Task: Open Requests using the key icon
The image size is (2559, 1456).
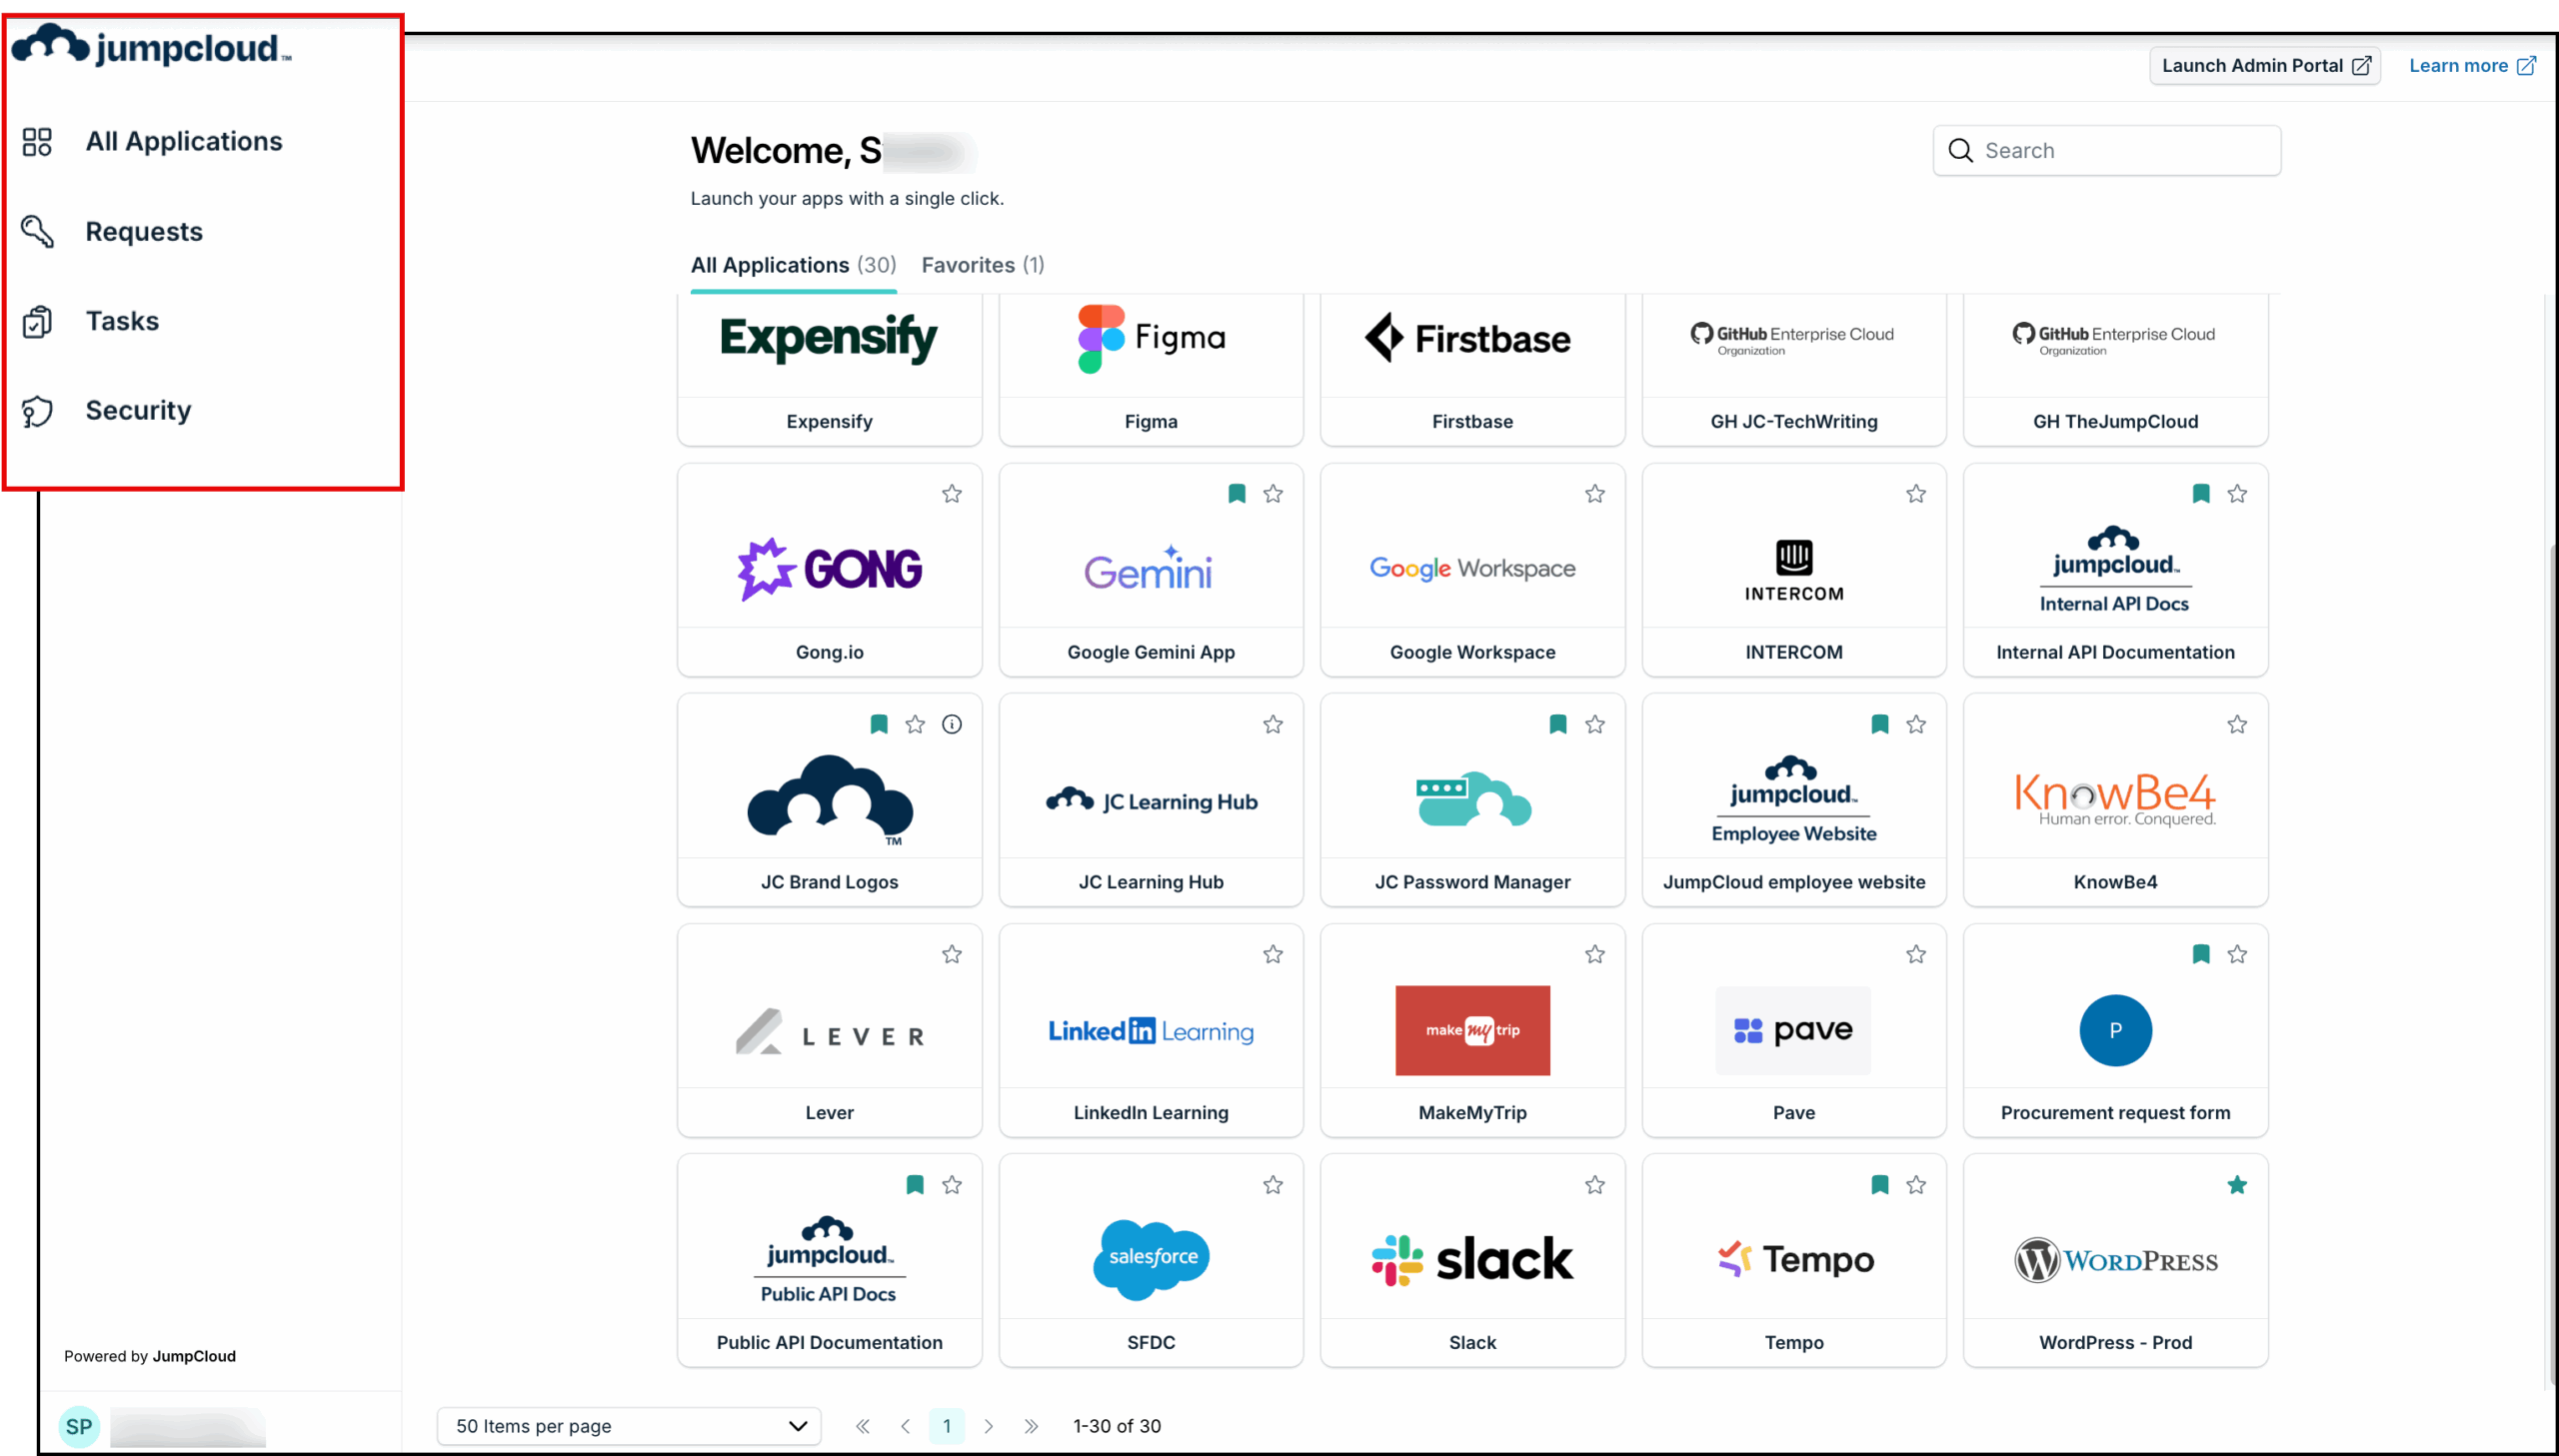Action: coord(37,231)
